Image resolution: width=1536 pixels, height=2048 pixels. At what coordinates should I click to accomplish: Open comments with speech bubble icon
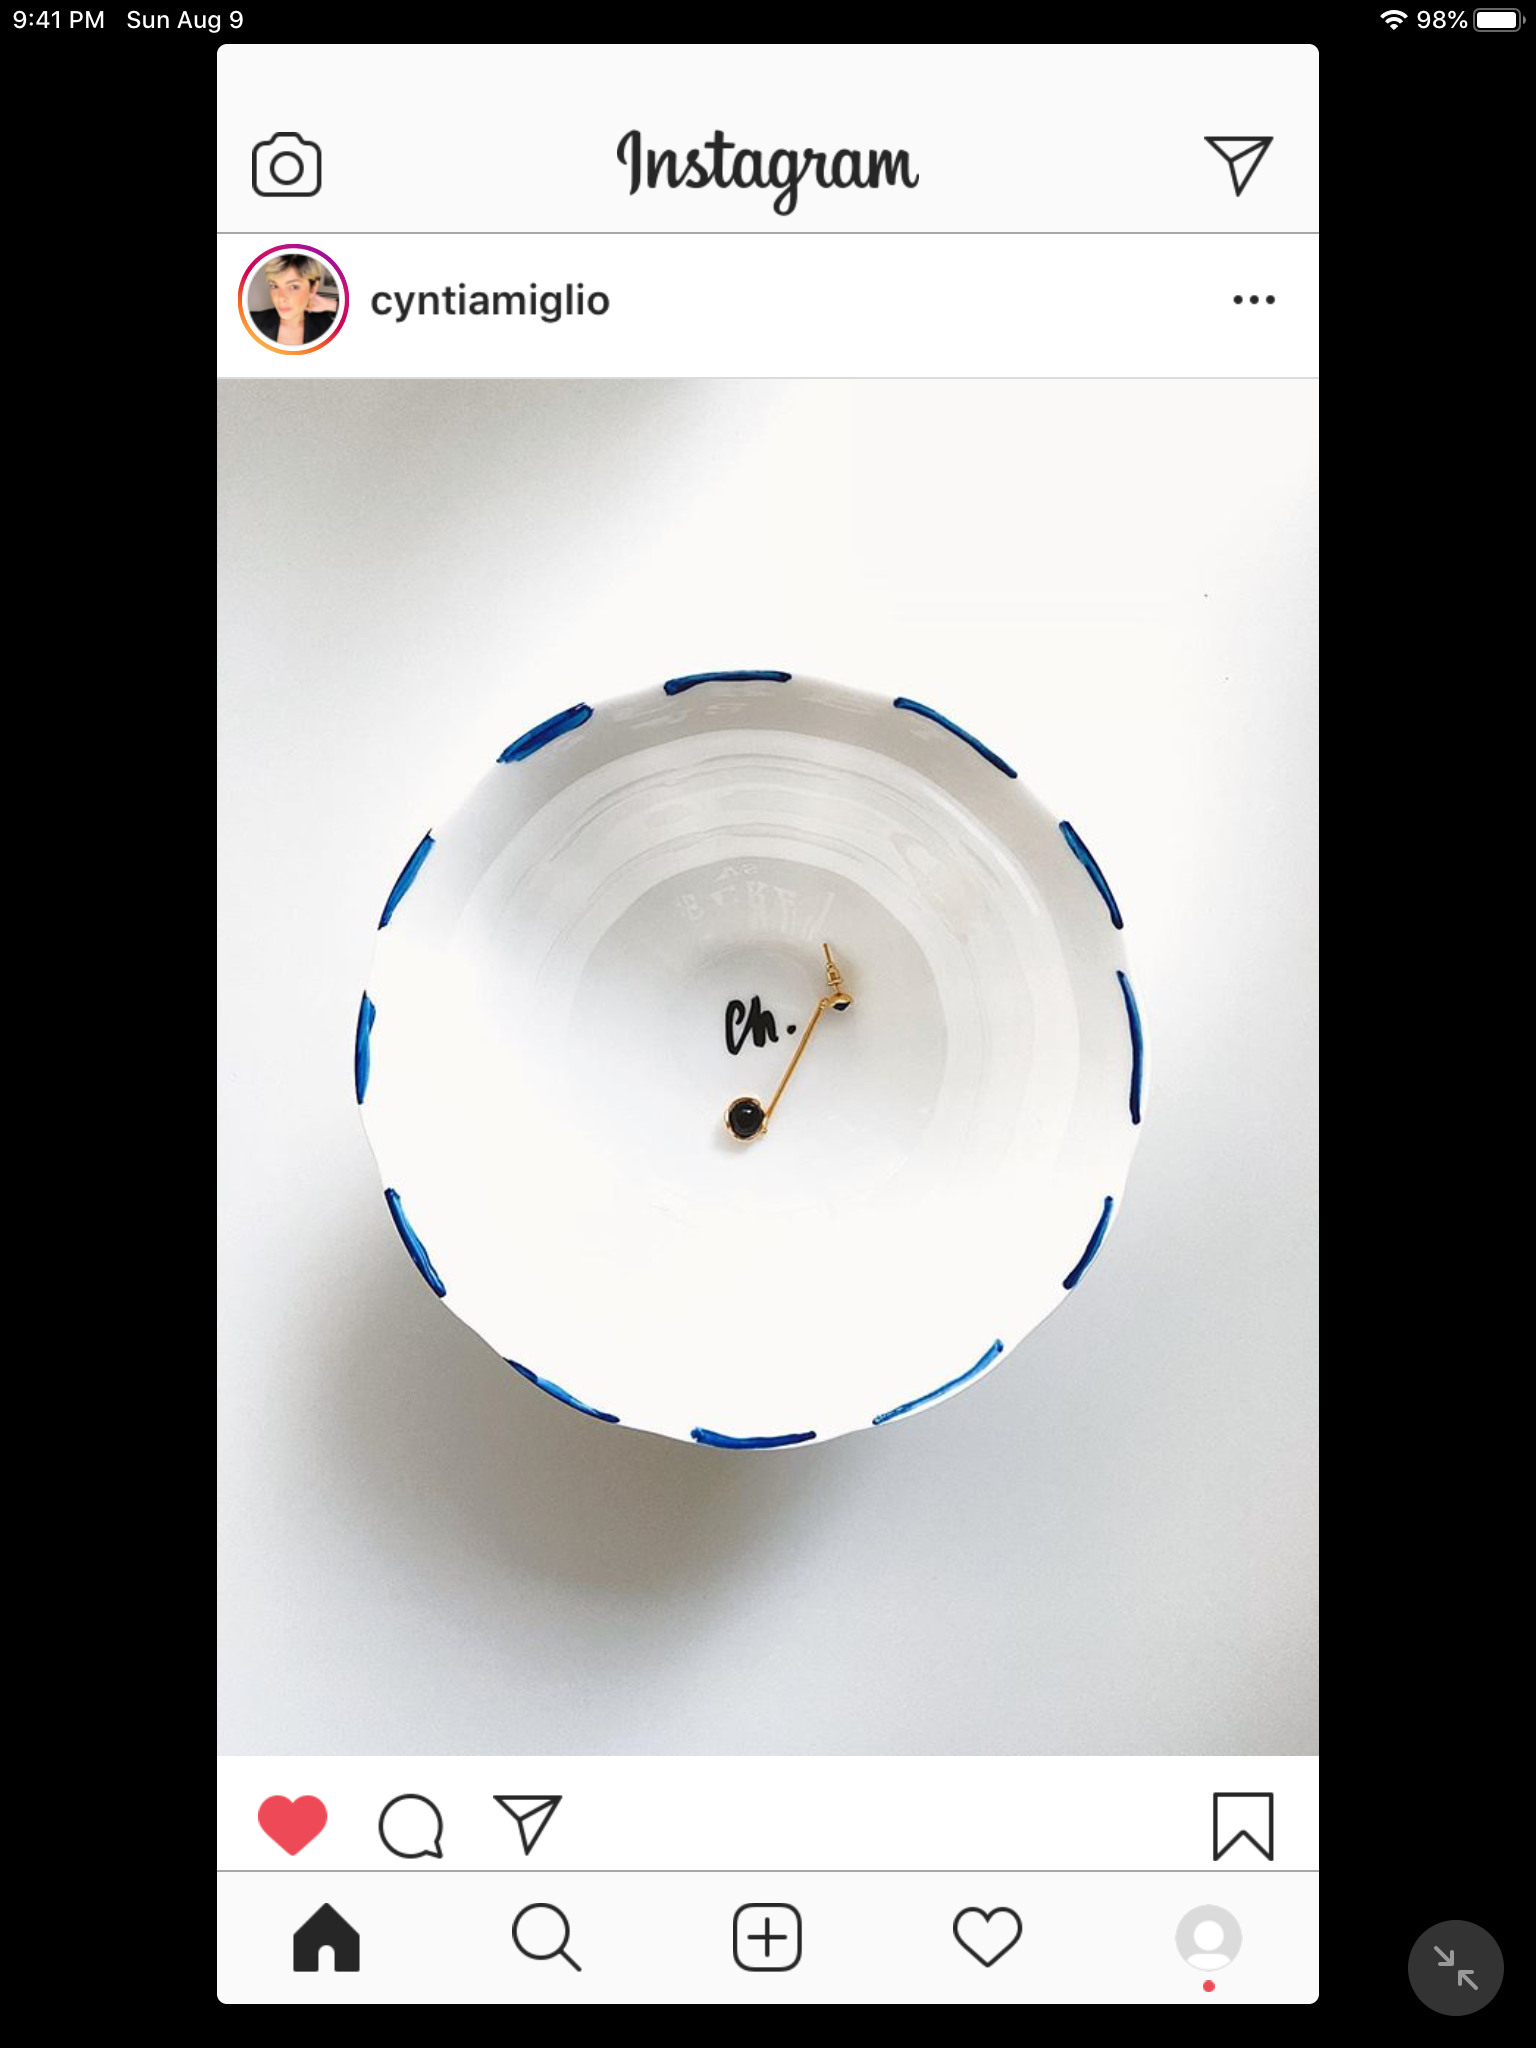tap(411, 1826)
